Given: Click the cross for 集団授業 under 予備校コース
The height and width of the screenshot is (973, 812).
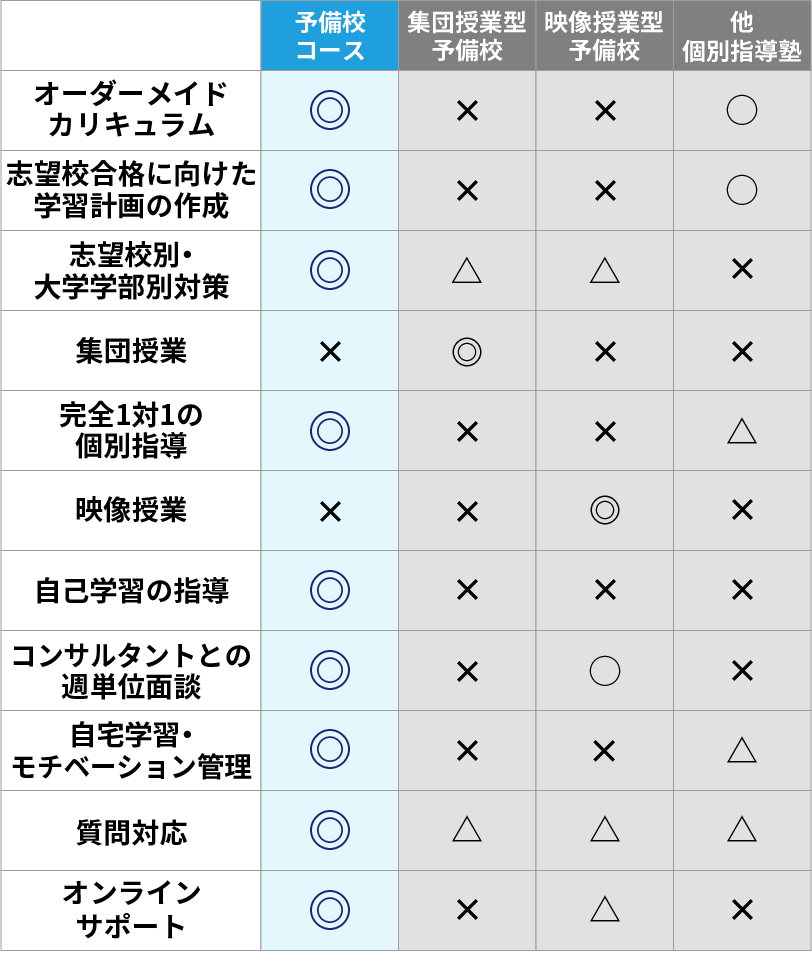Looking at the screenshot, I should 330,351.
